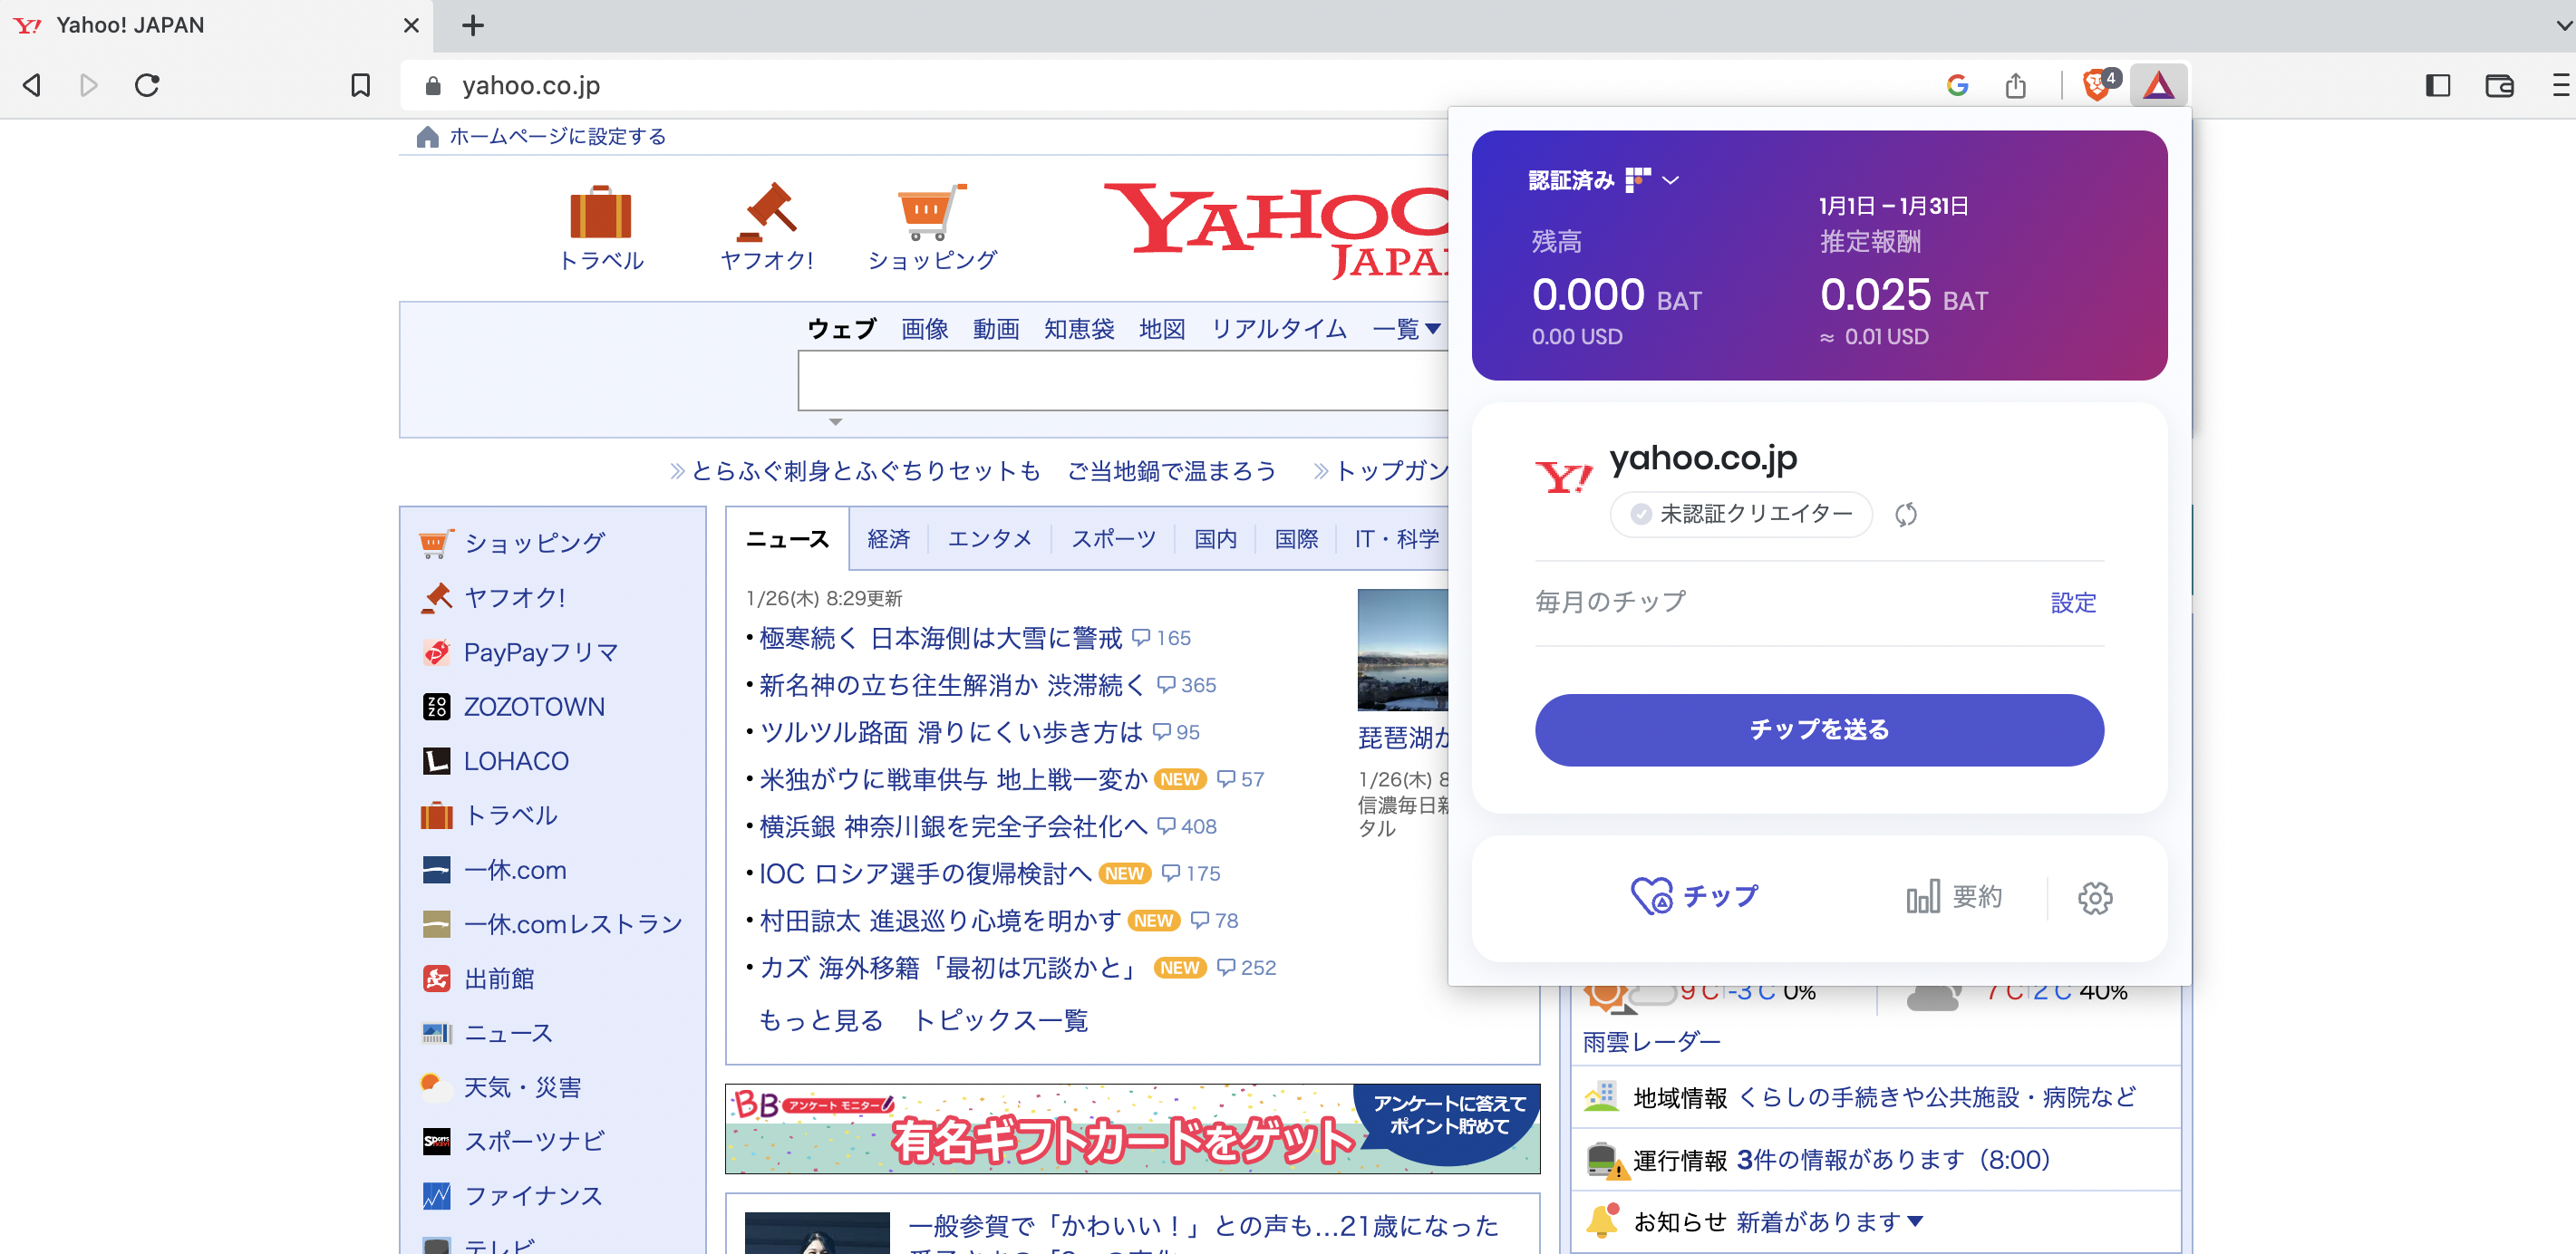Open 極寒続く 日本海側は大雪に警戒 headline

click(x=941, y=638)
